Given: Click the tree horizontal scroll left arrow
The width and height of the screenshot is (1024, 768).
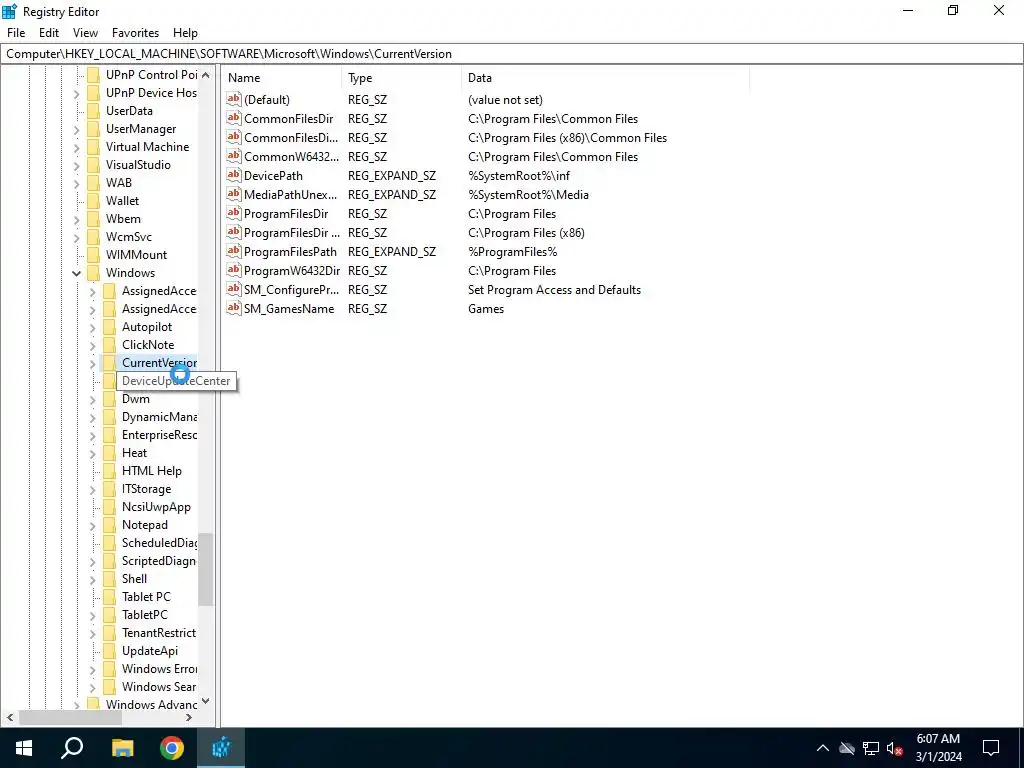Looking at the screenshot, I should click(x=10, y=717).
